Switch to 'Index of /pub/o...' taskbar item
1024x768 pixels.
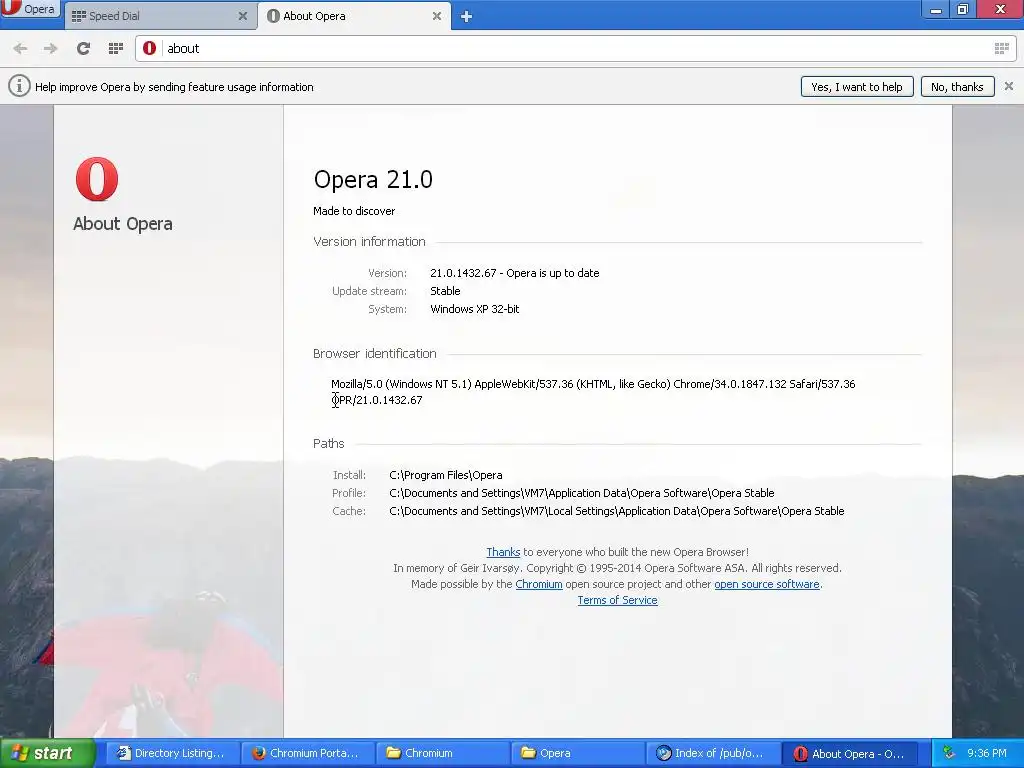coord(712,753)
